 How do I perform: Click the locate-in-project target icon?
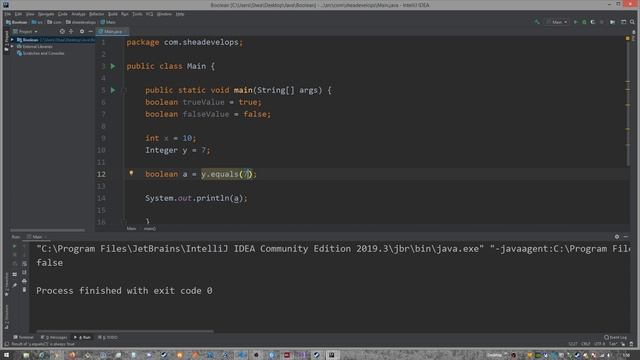click(x=62, y=31)
